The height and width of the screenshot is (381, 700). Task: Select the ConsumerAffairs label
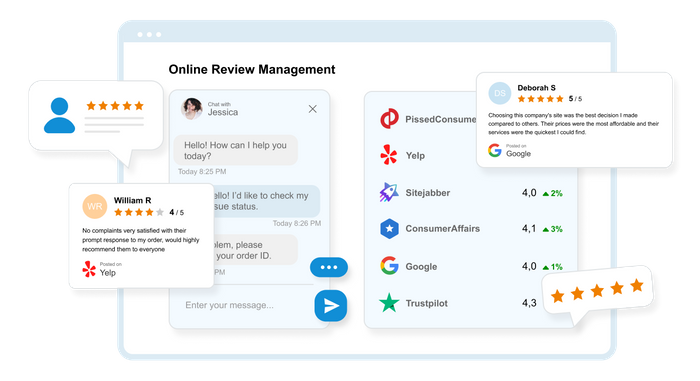[x=442, y=229]
